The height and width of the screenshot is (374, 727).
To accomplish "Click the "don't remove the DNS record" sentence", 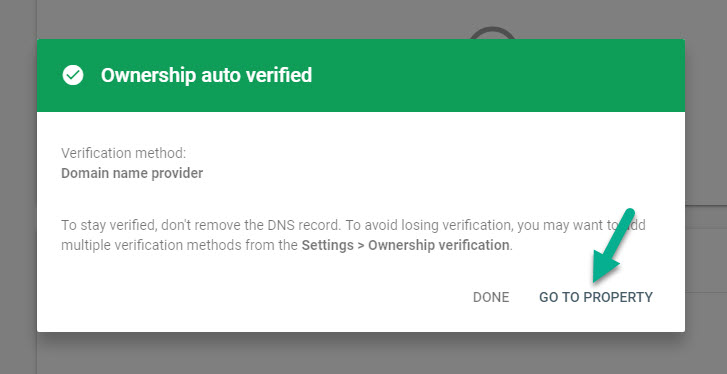I will point(242,226).
